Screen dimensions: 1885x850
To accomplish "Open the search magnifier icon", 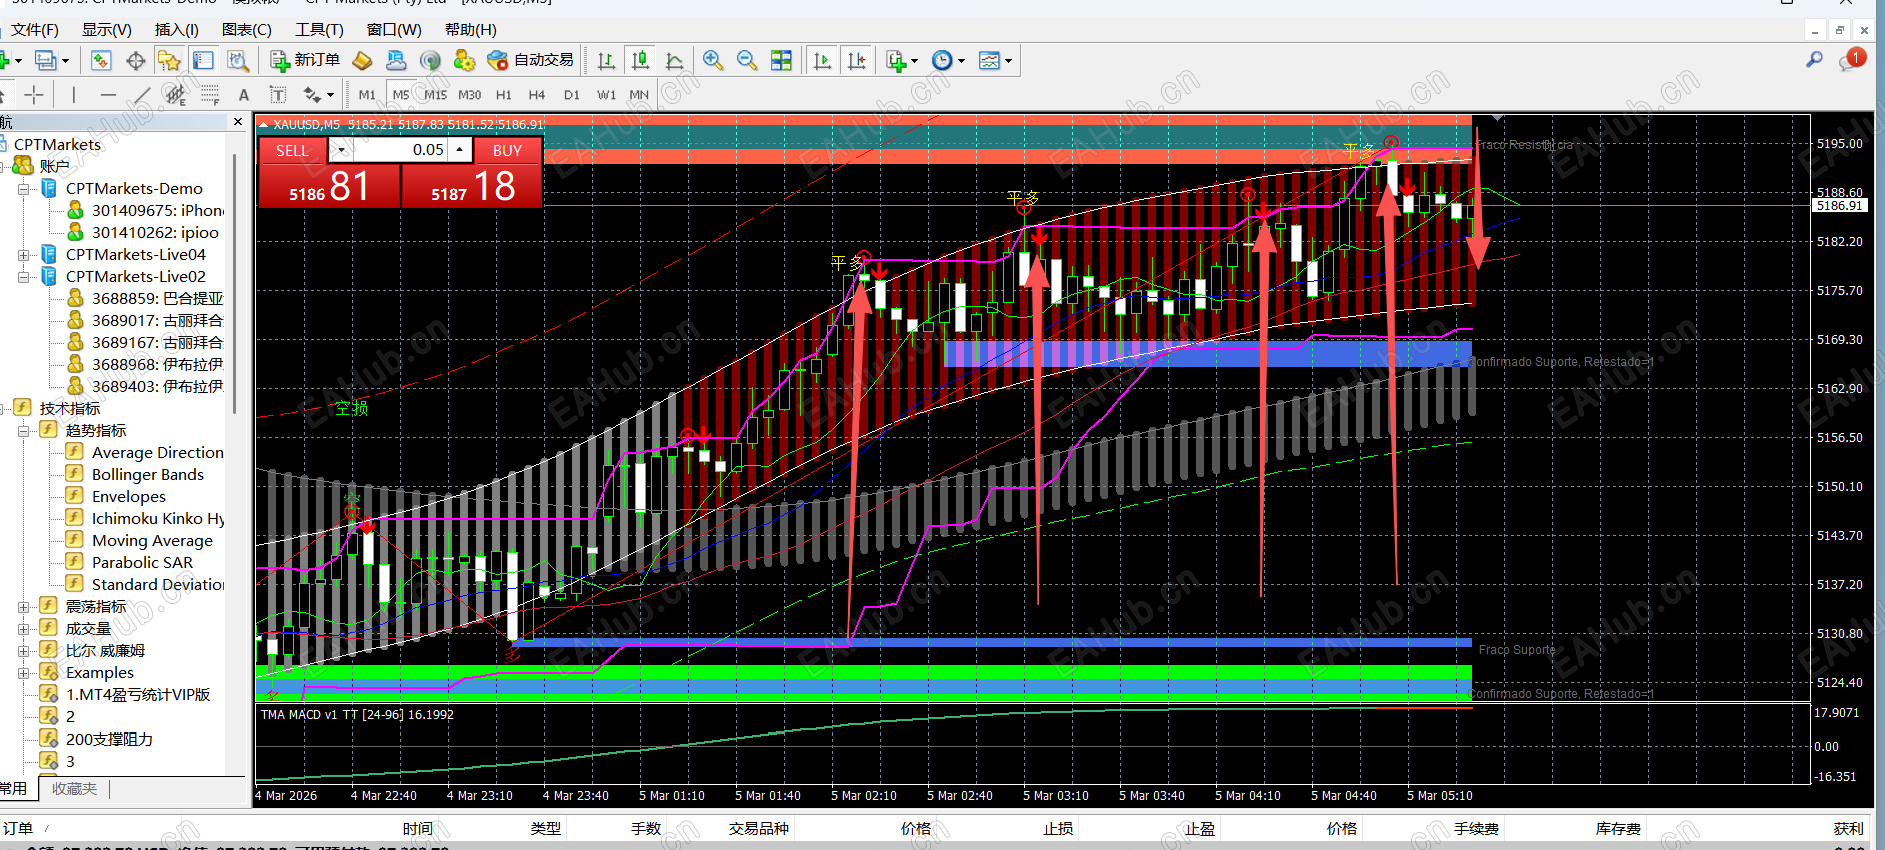I will point(1814,60).
